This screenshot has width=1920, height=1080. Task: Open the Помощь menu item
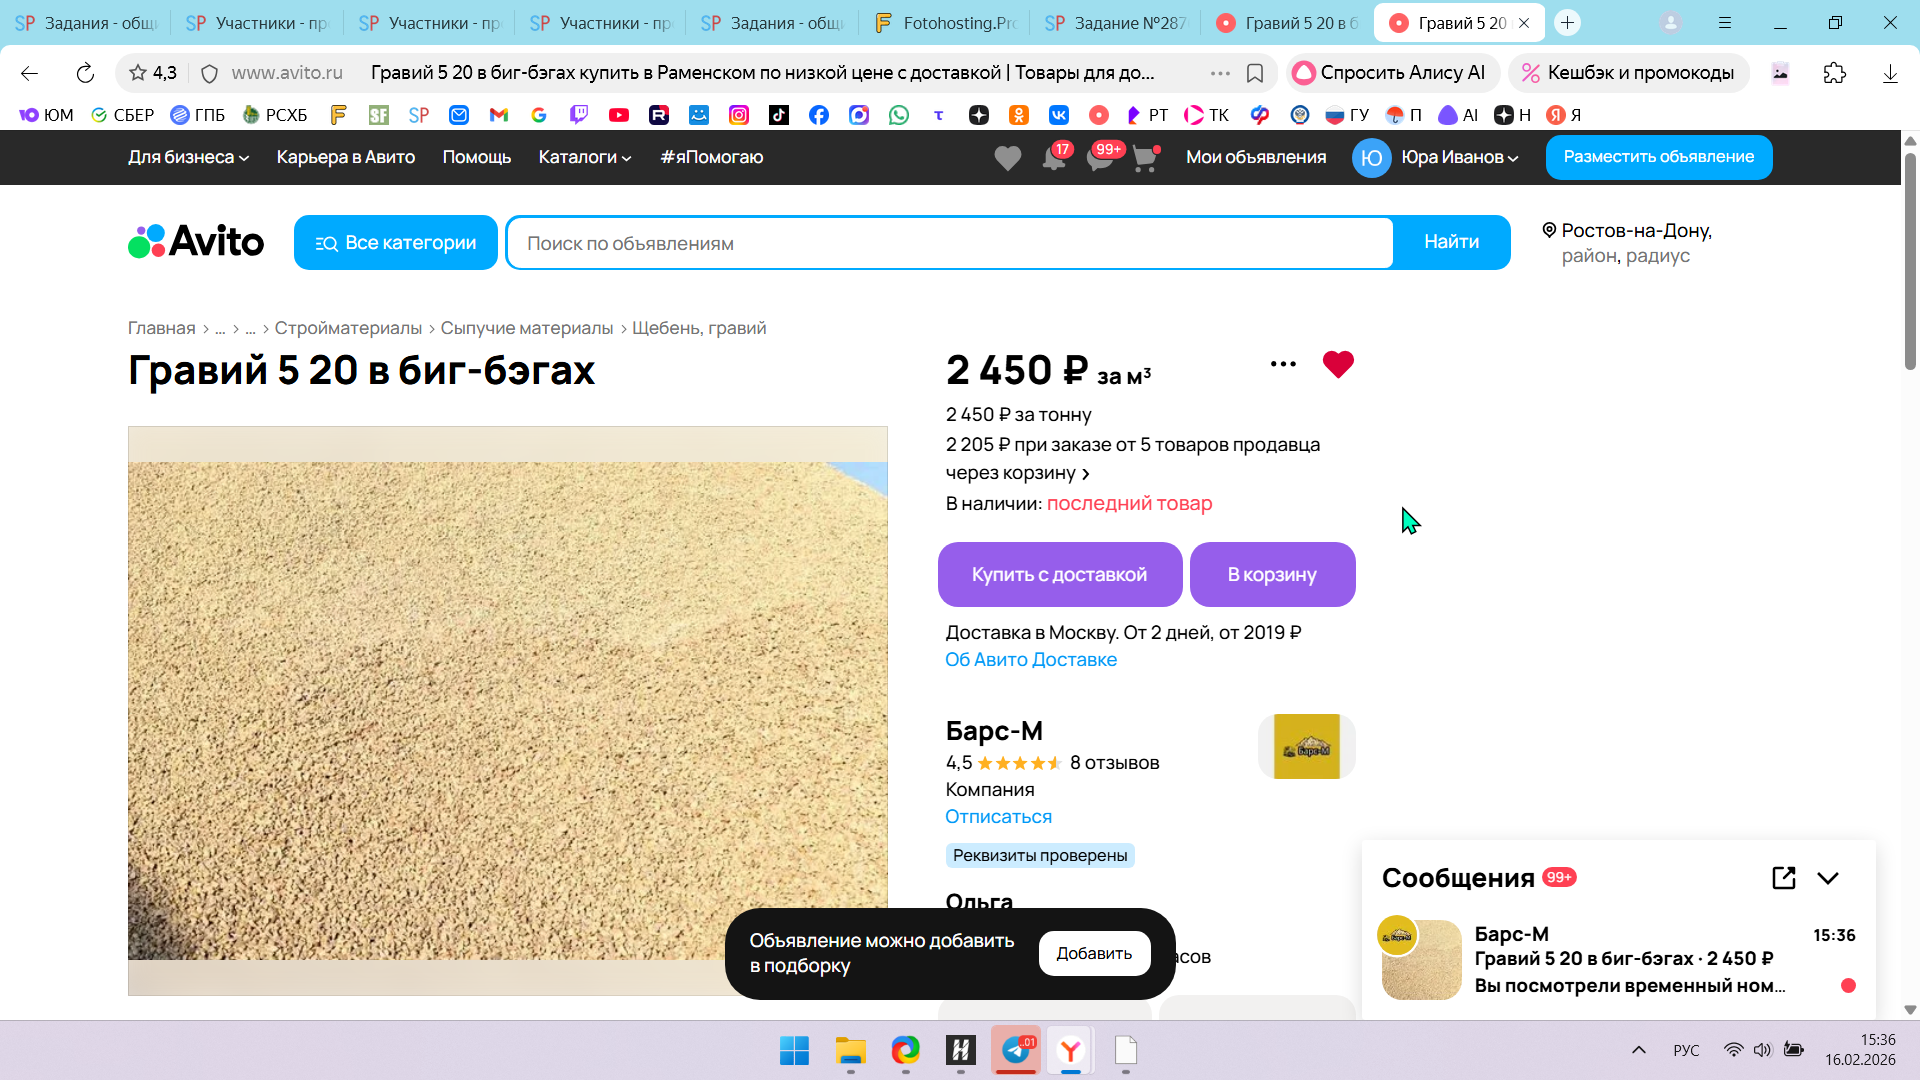476,157
